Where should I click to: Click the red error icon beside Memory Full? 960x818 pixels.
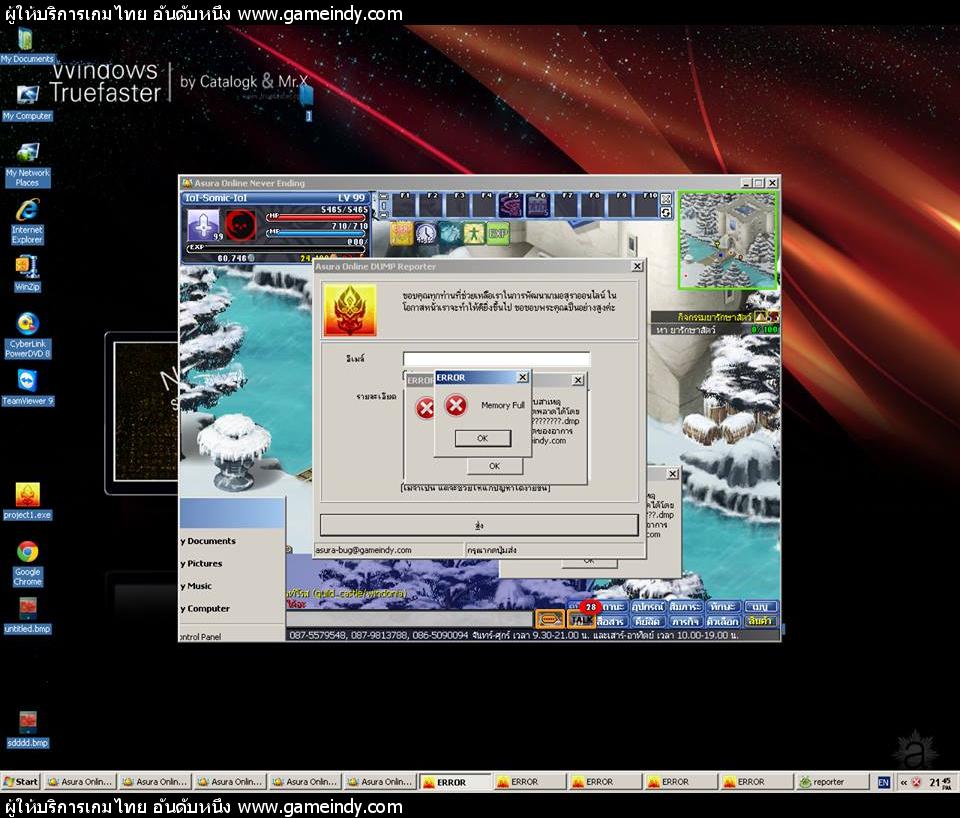456,405
